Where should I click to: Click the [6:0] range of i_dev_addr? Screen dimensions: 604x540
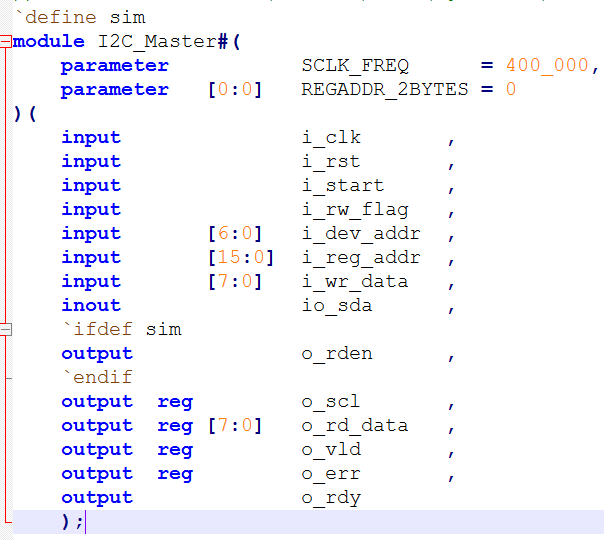(235, 233)
